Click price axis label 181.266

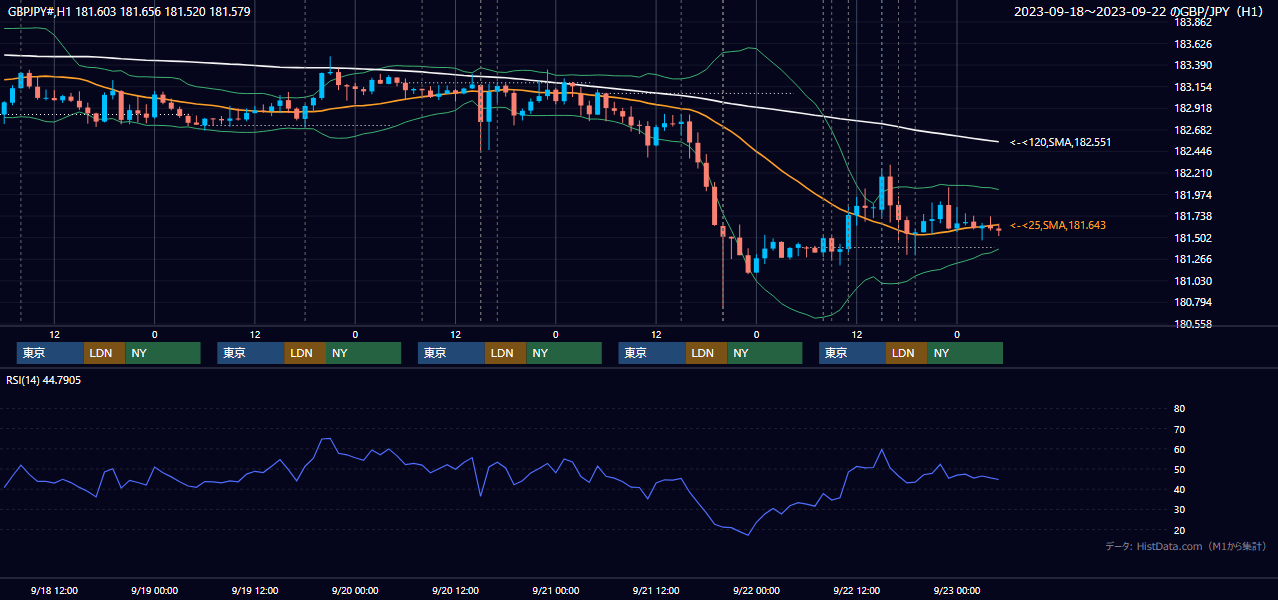click(x=1193, y=259)
